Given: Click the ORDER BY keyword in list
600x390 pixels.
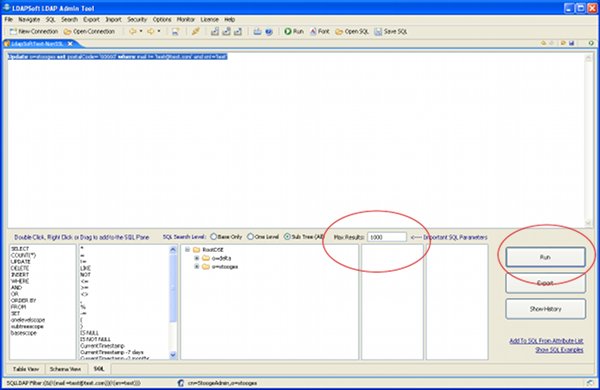Looking at the screenshot, I should (x=23, y=300).
